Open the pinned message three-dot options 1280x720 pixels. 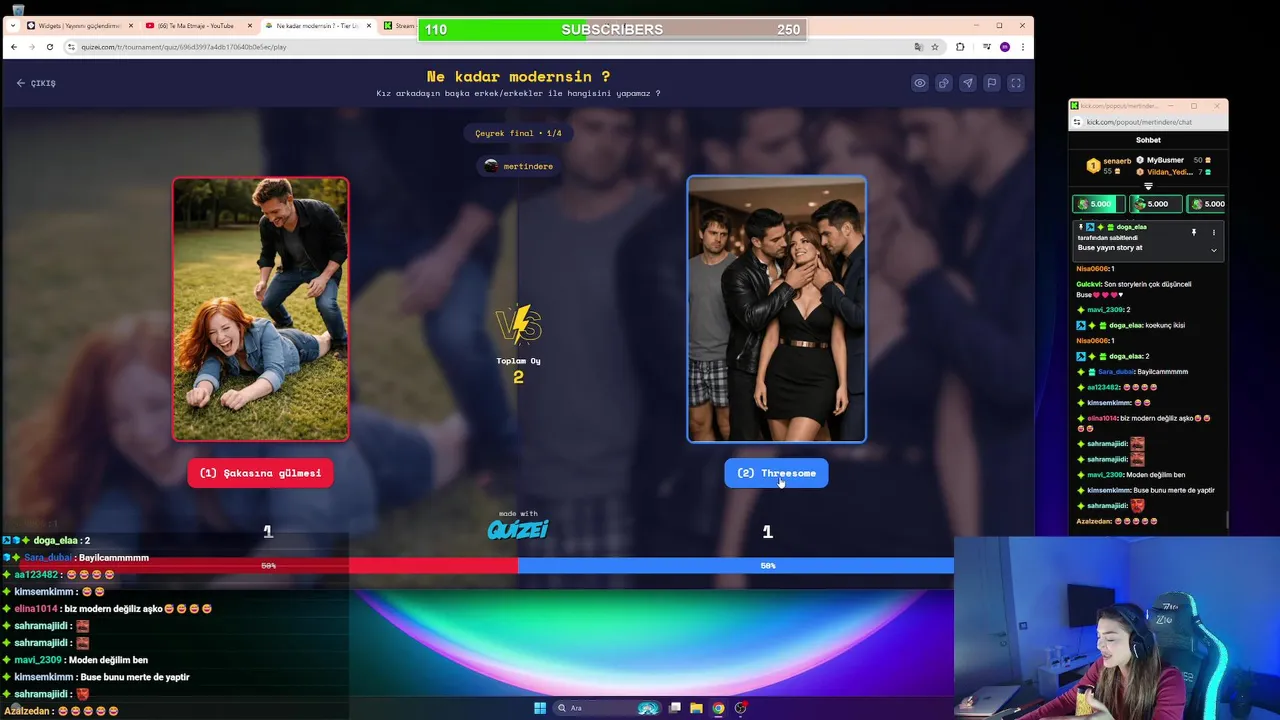coord(1214,232)
